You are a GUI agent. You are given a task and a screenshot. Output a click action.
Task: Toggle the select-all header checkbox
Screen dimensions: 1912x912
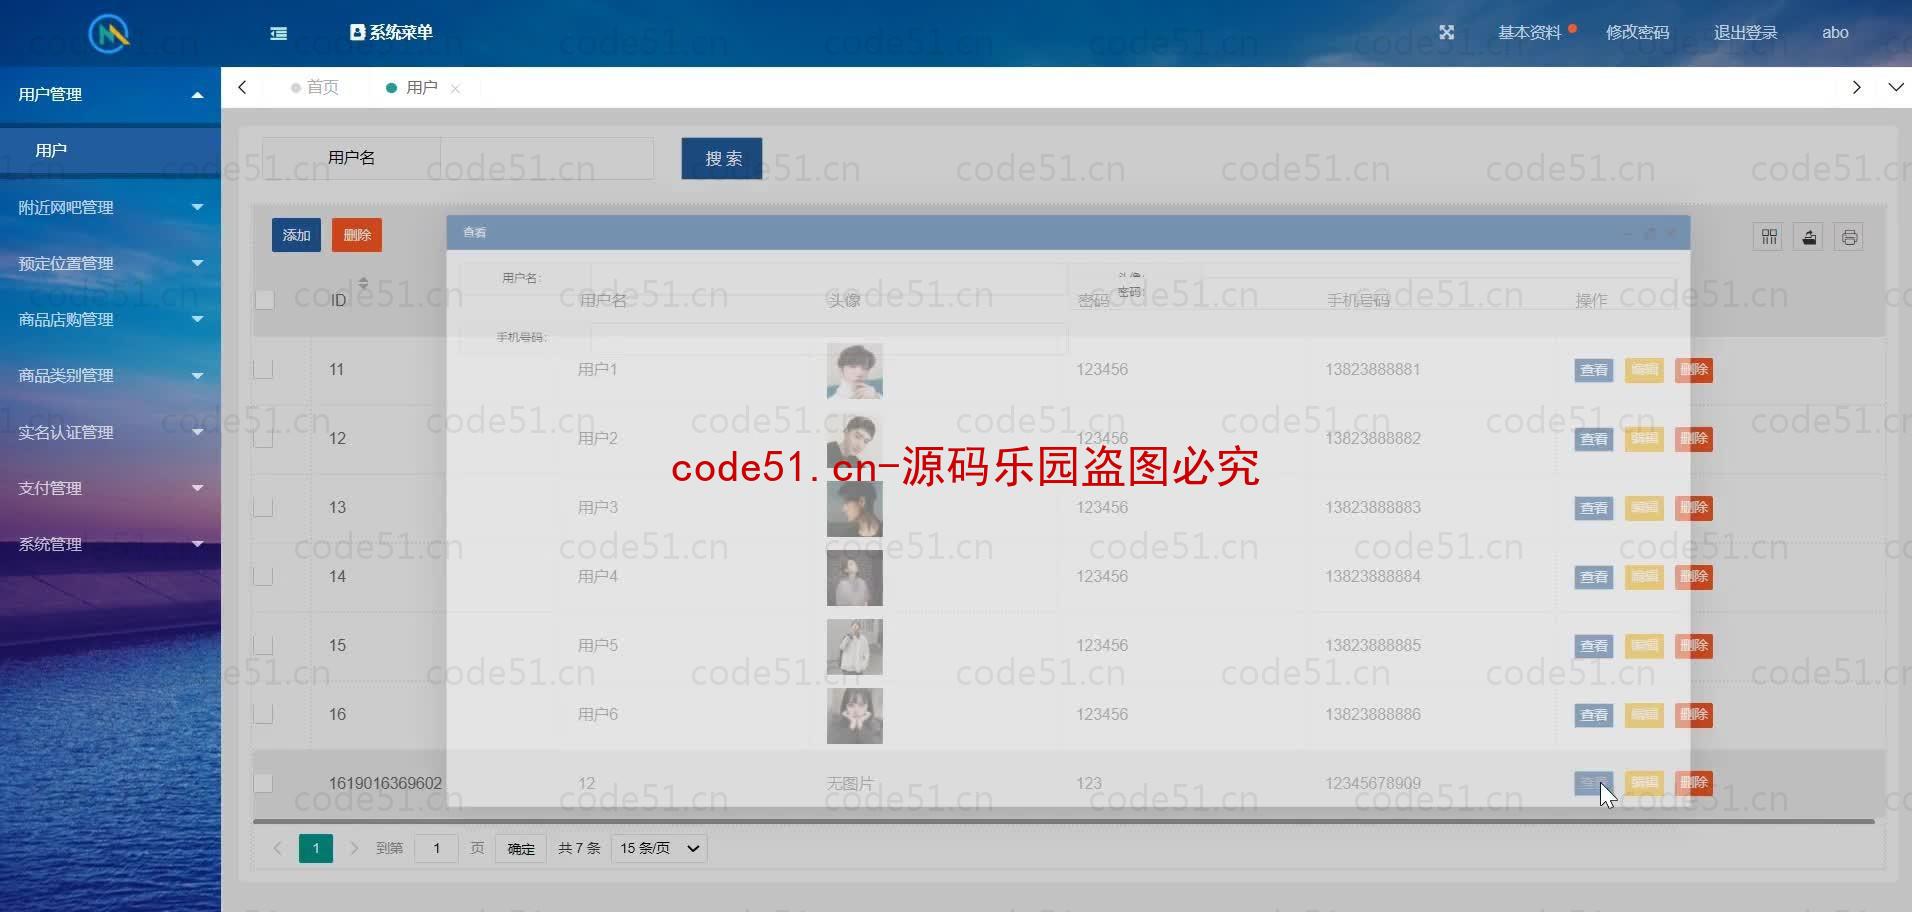[264, 299]
